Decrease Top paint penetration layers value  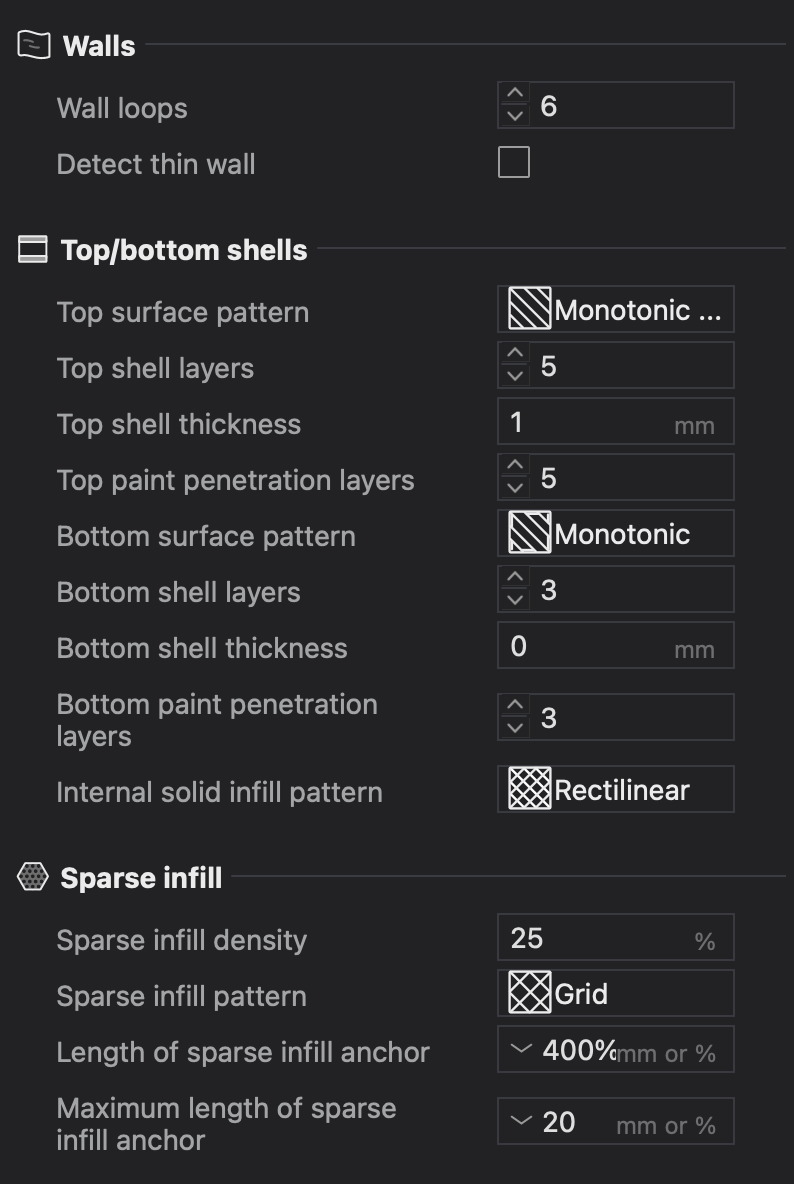pos(515,488)
